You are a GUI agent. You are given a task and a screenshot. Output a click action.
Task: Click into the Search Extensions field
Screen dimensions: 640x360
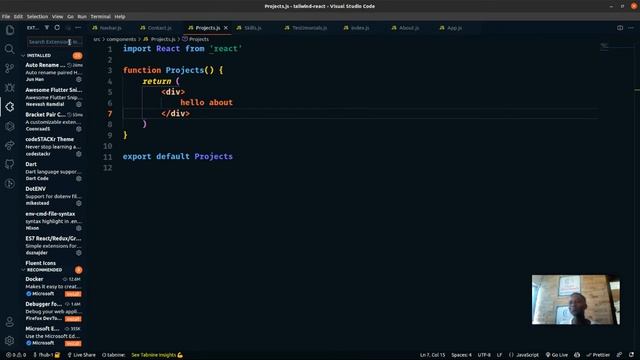pyautogui.click(x=54, y=42)
